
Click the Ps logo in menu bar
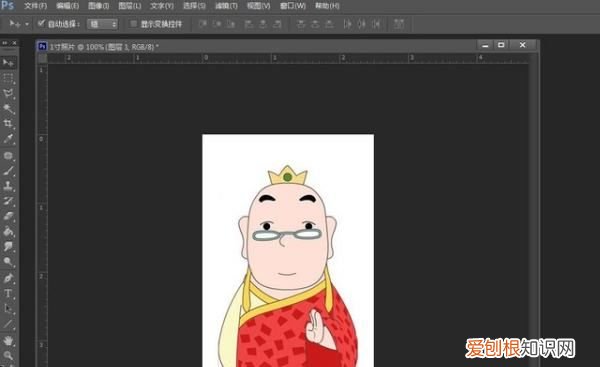(7, 5)
